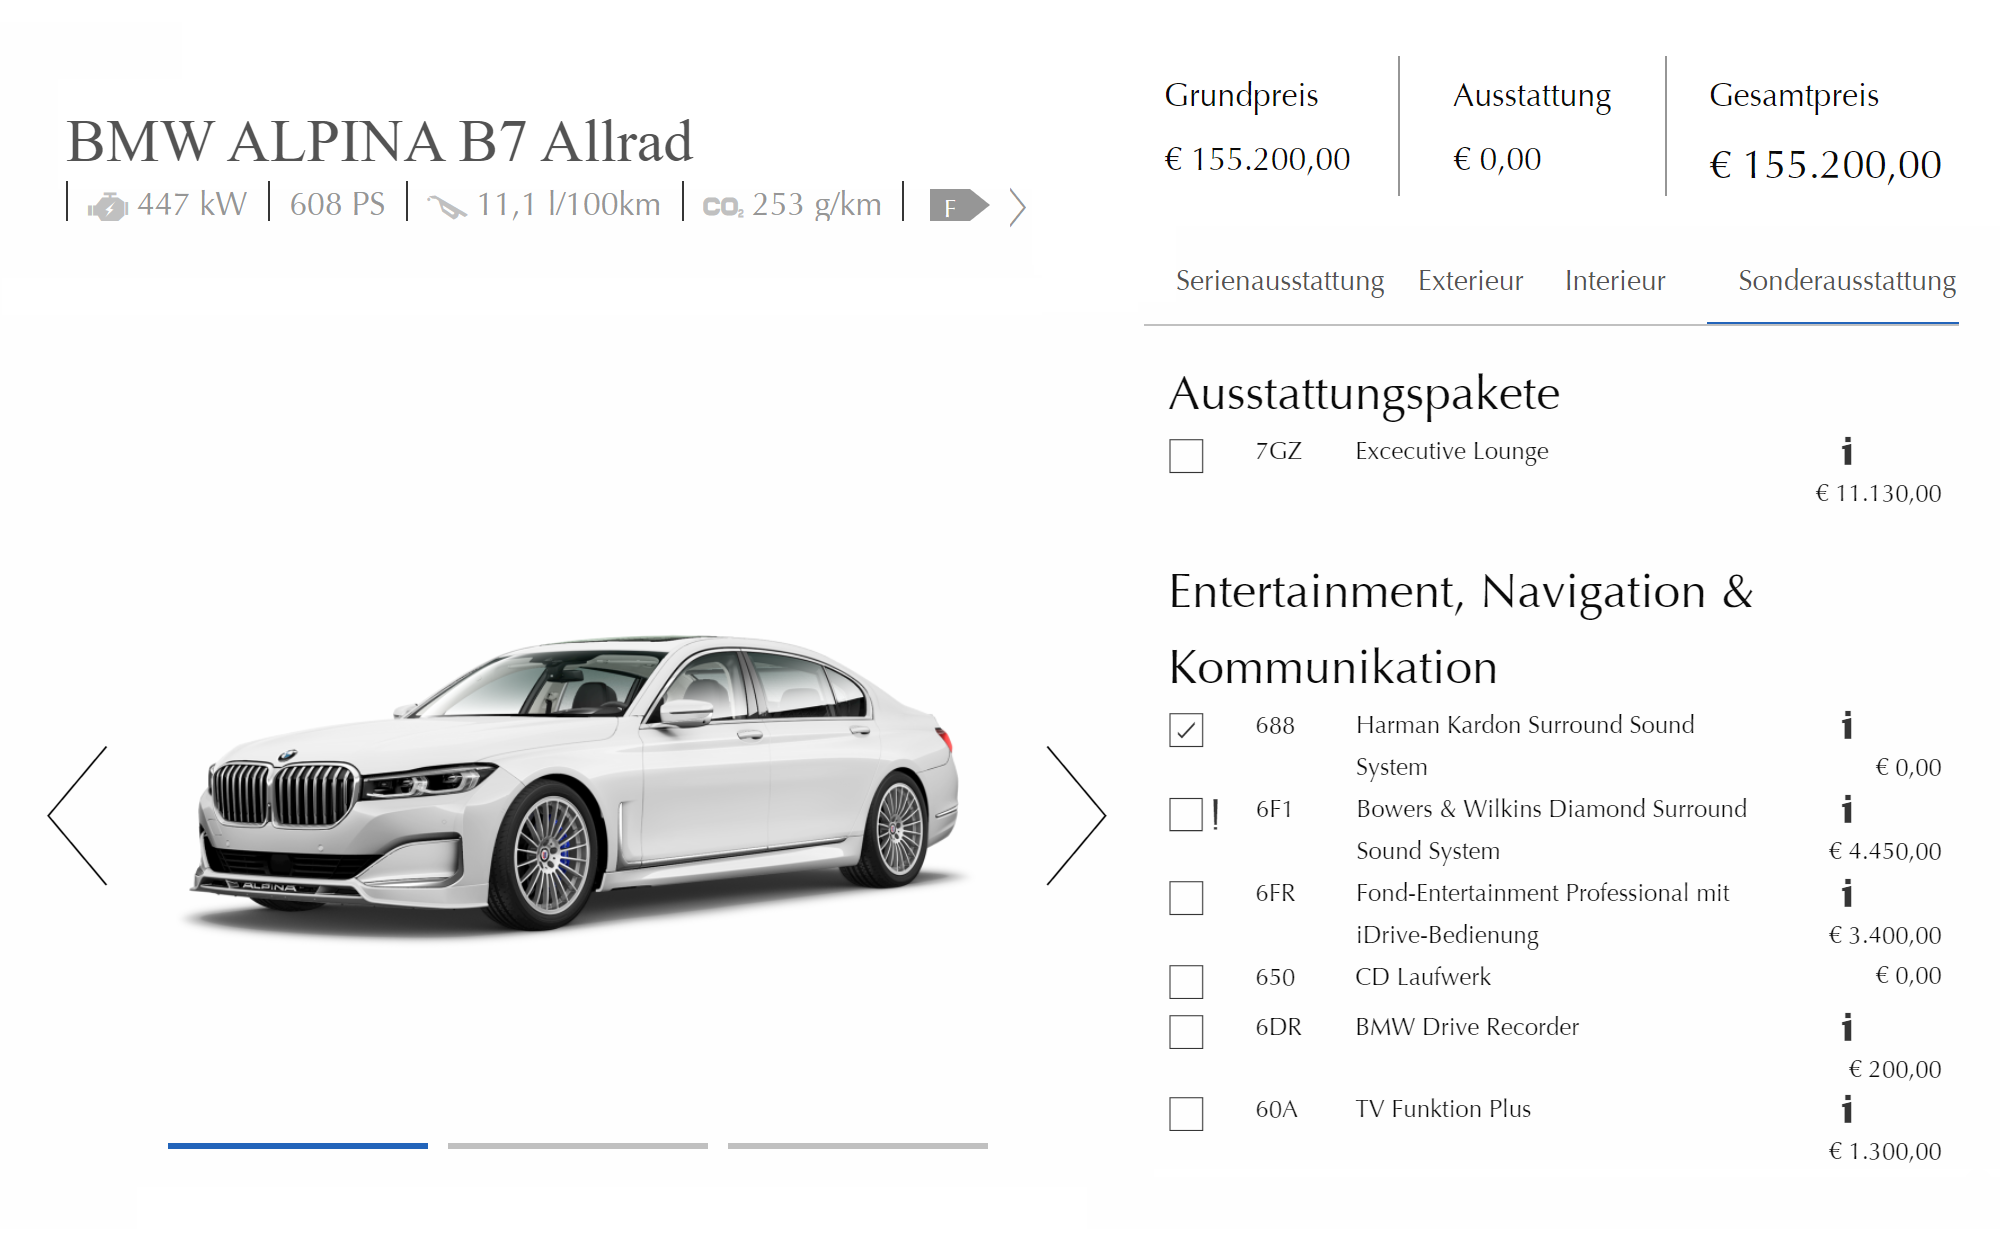Enable the 6FR Fond-Entertainment checkbox

click(1186, 898)
